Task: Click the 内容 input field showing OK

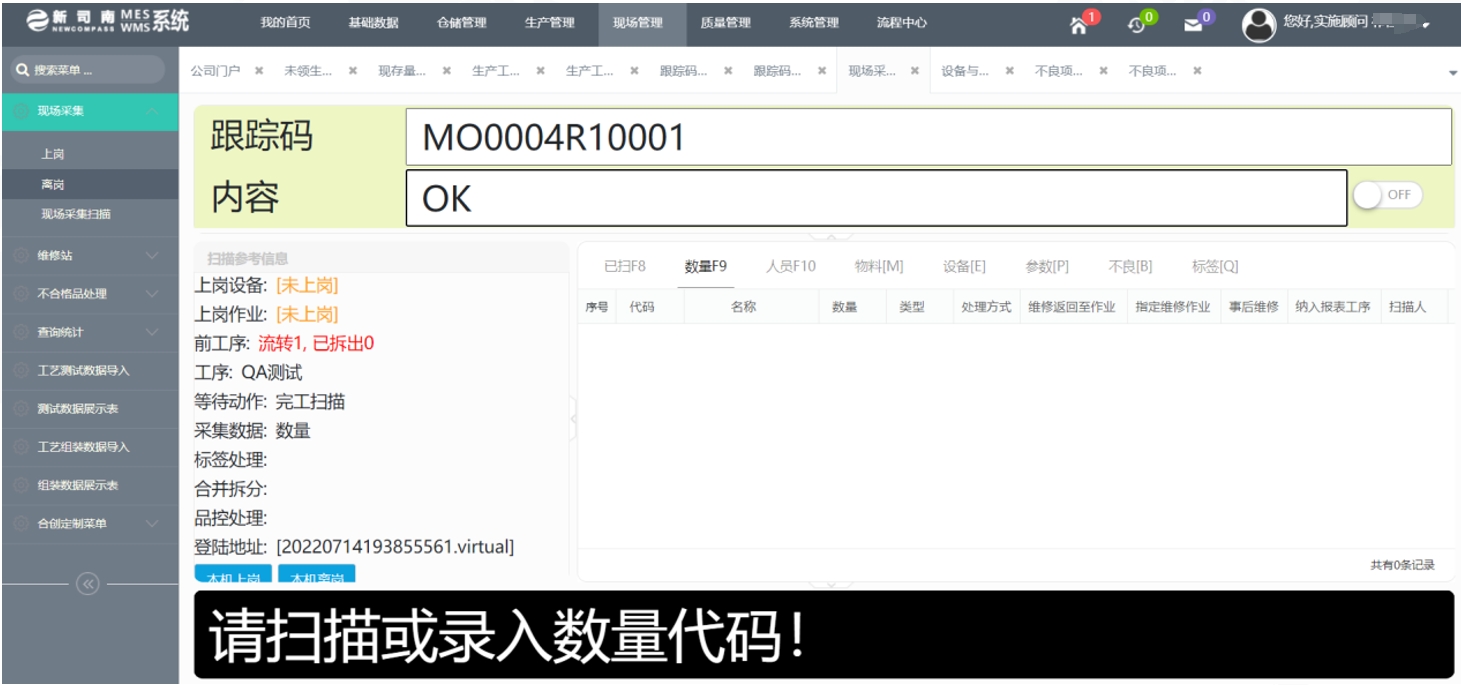Action: [876, 198]
